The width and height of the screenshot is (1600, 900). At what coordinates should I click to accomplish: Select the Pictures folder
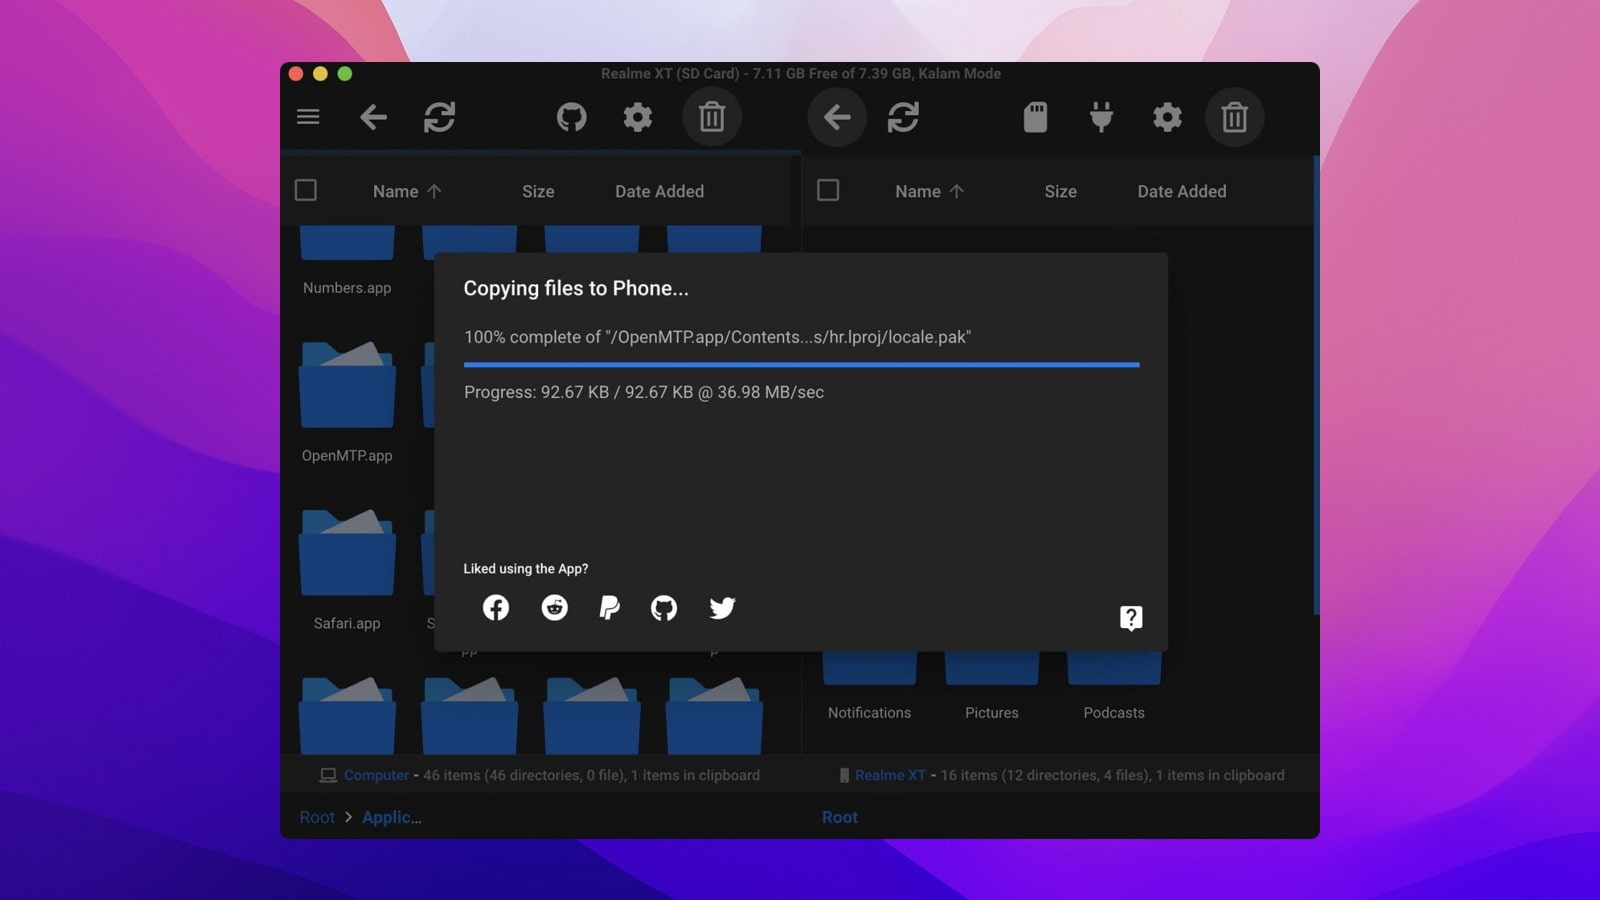click(x=992, y=688)
